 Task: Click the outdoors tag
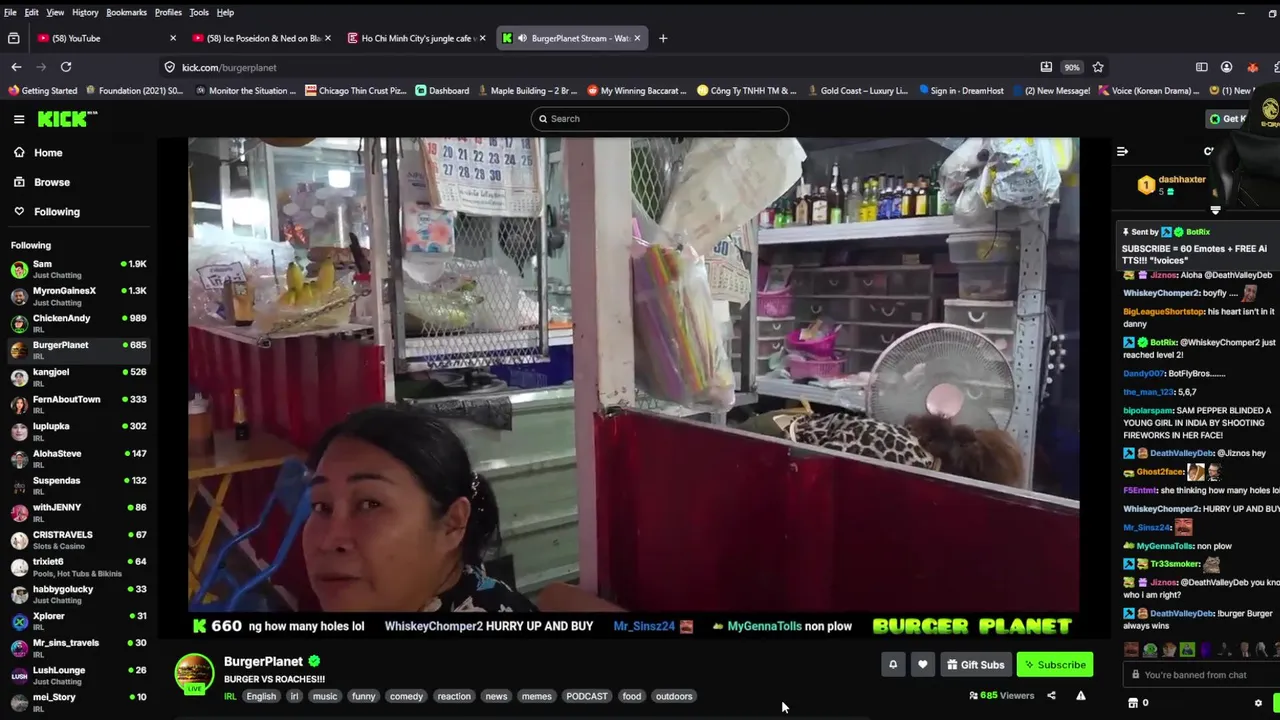point(674,696)
